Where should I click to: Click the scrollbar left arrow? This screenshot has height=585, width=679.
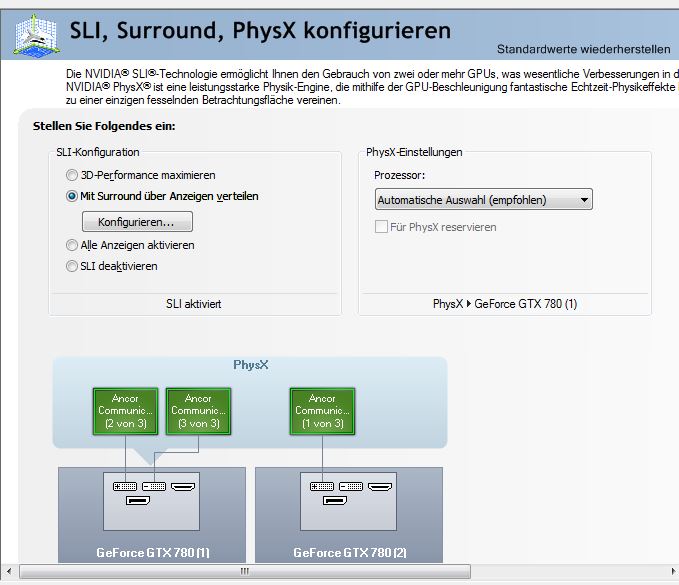(9, 571)
